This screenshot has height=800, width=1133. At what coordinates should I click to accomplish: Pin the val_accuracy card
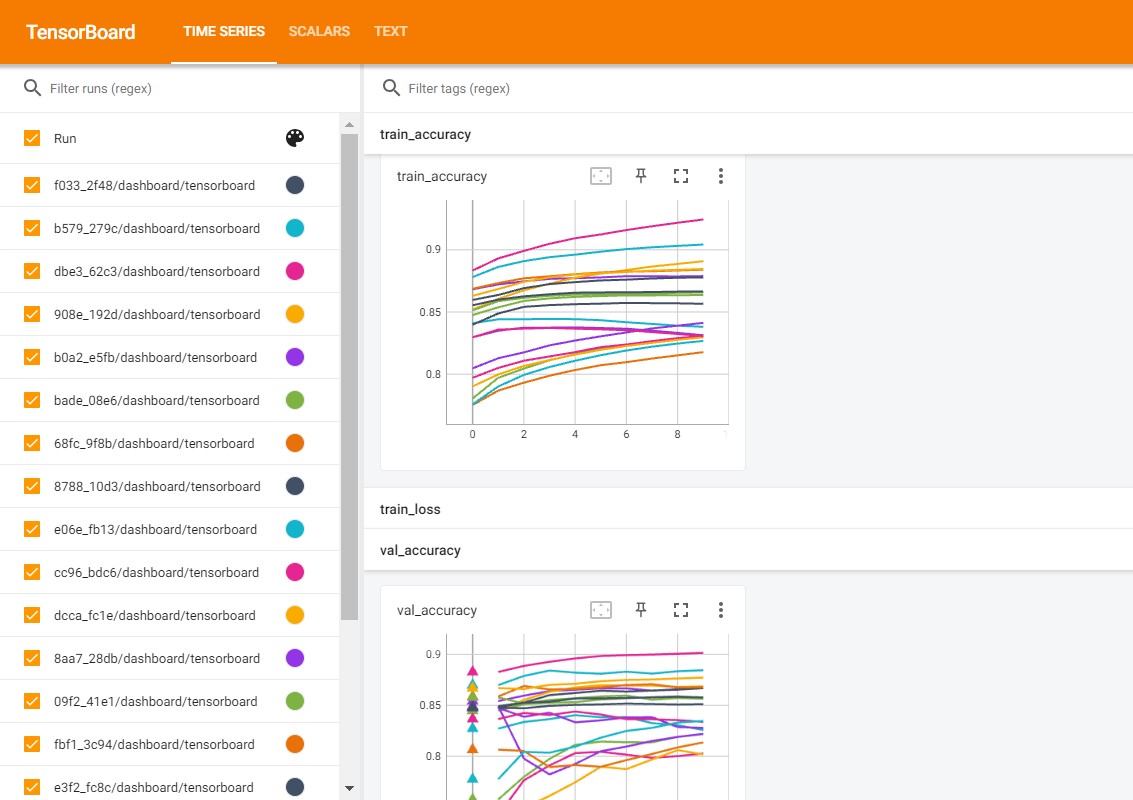[640, 610]
